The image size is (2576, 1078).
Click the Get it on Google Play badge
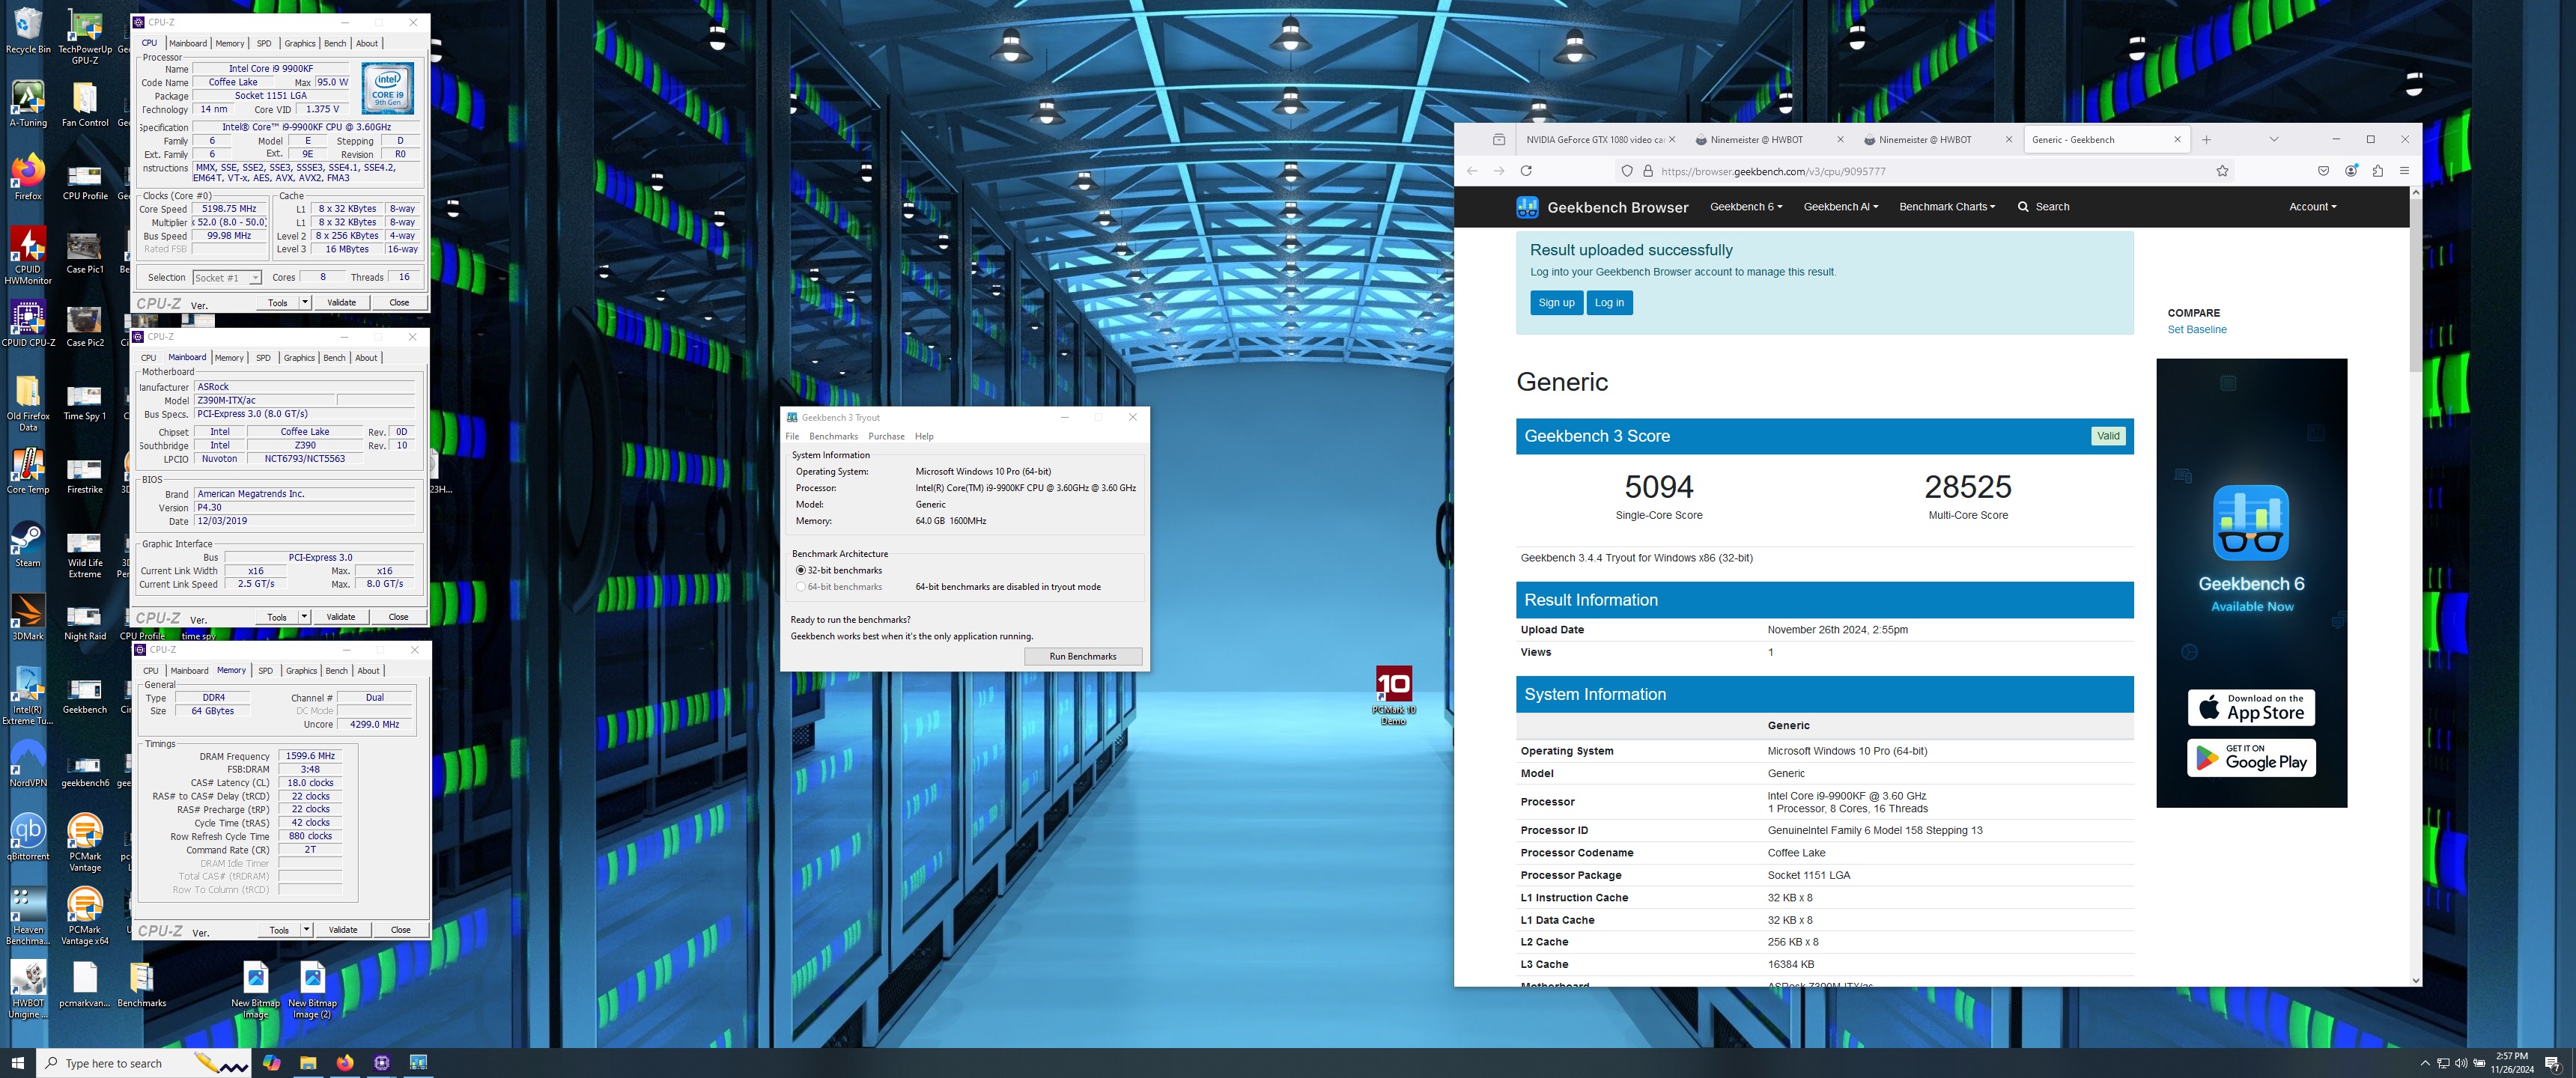tap(2251, 757)
